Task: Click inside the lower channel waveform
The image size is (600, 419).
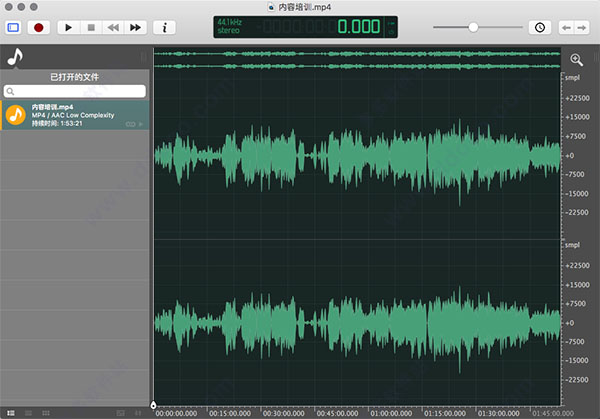Action: tap(357, 323)
